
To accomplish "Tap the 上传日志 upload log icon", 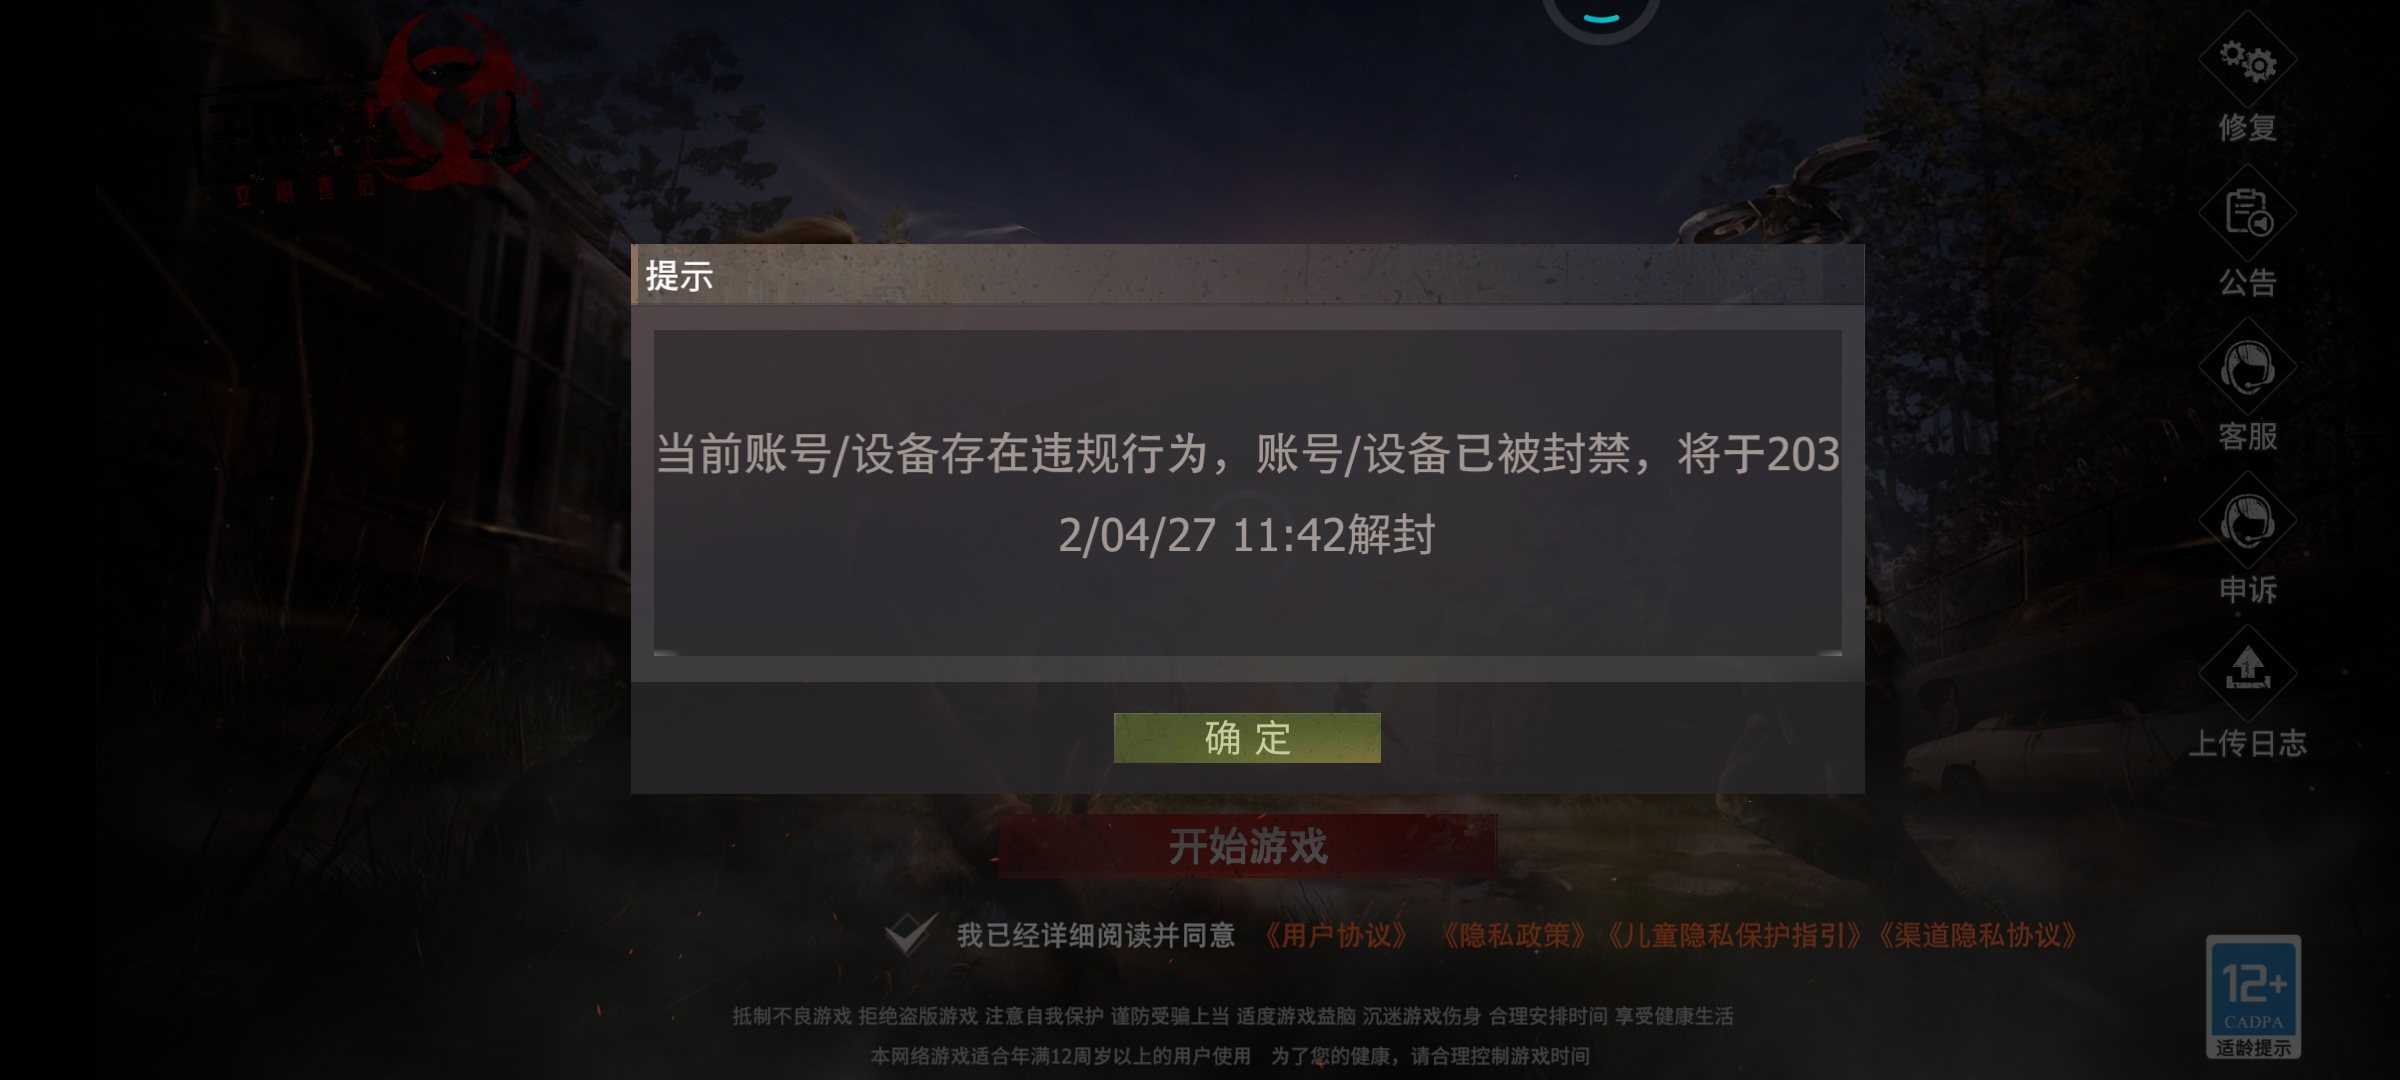I will 2247,674.
